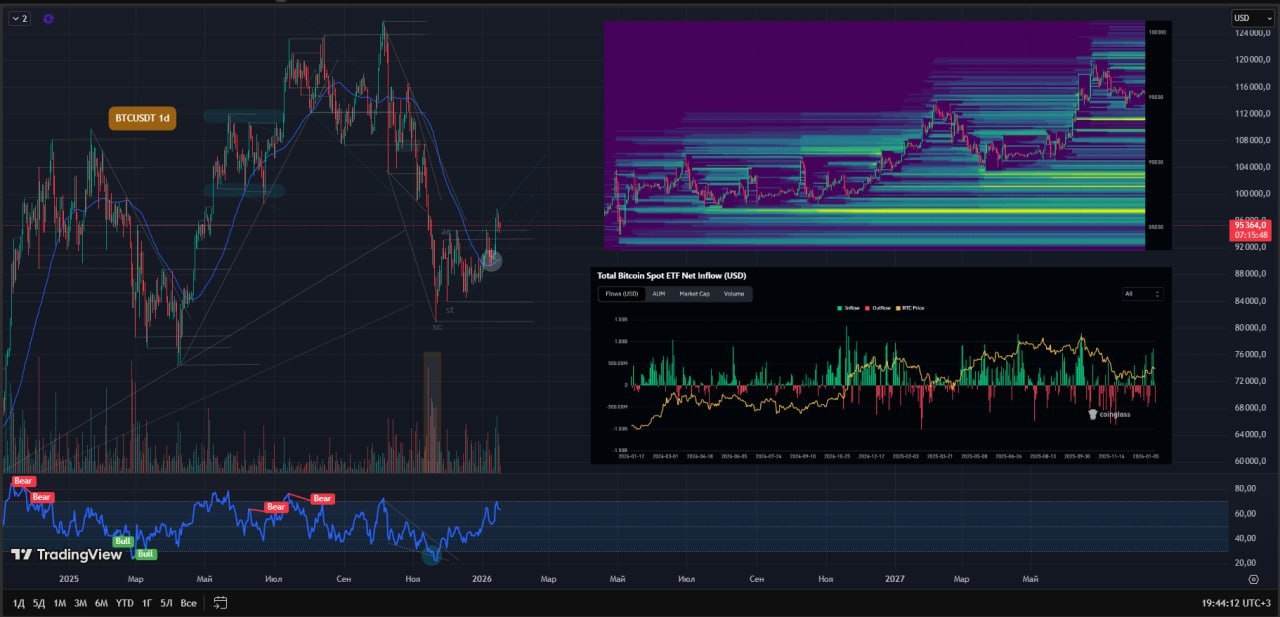The width and height of the screenshot is (1280, 617).
Task: Click the purple circular indicator icon
Action: pos(49,19)
